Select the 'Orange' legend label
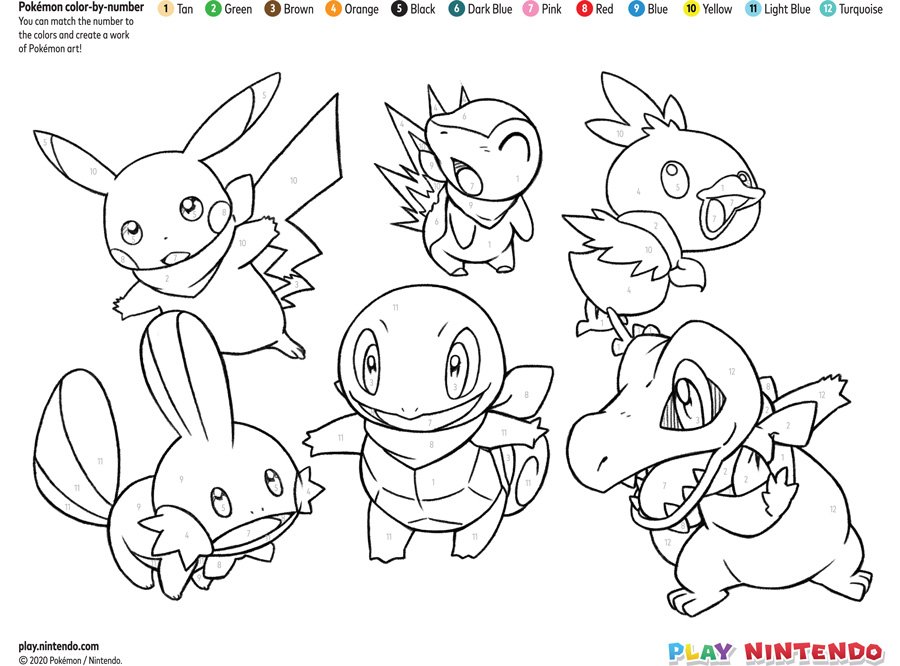This screenshot has height=666, width=900. tap(362, 10)
